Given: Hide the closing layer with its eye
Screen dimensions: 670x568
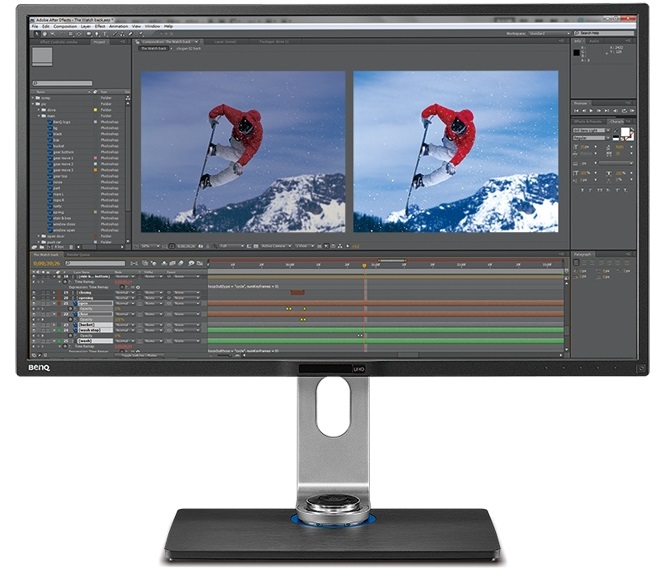Looking at the screenshot, I should [34, 292].
